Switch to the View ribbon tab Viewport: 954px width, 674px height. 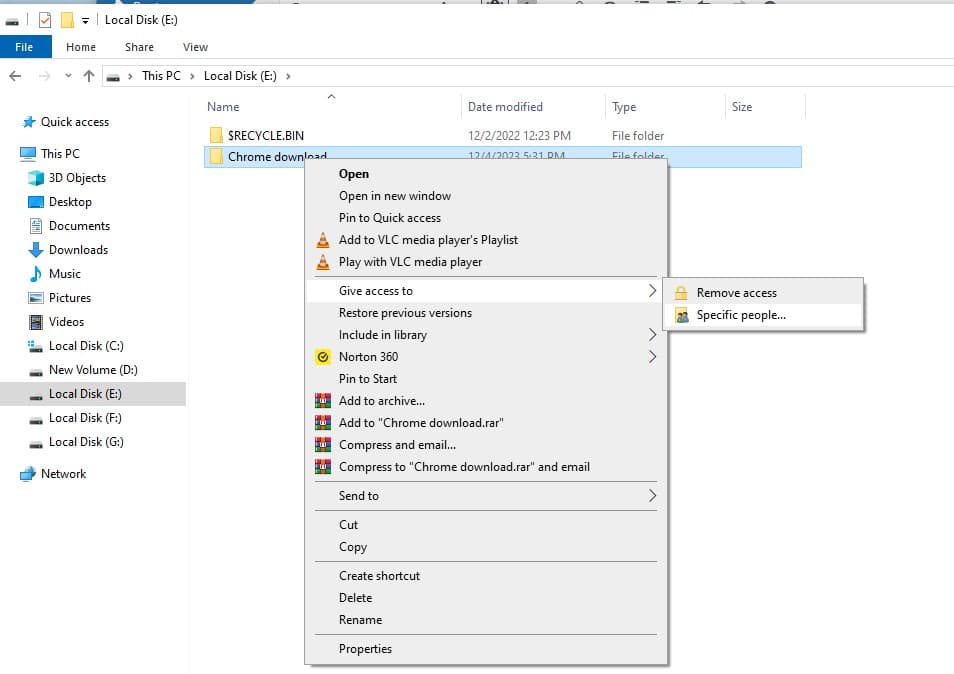[x=195, y=47]
